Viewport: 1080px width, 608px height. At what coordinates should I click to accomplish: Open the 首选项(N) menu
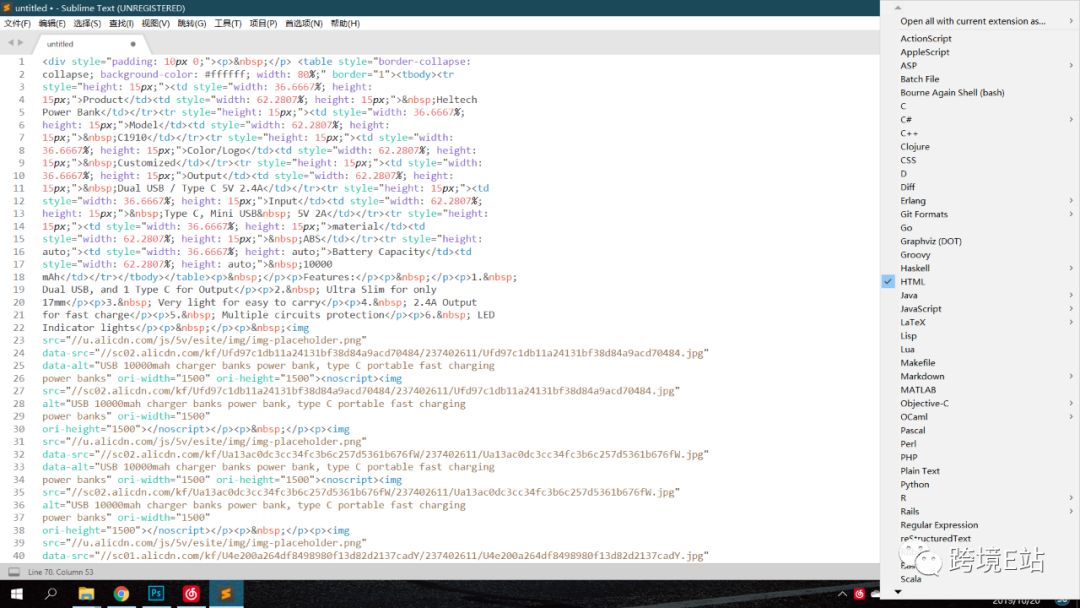(x=304, y=23)
